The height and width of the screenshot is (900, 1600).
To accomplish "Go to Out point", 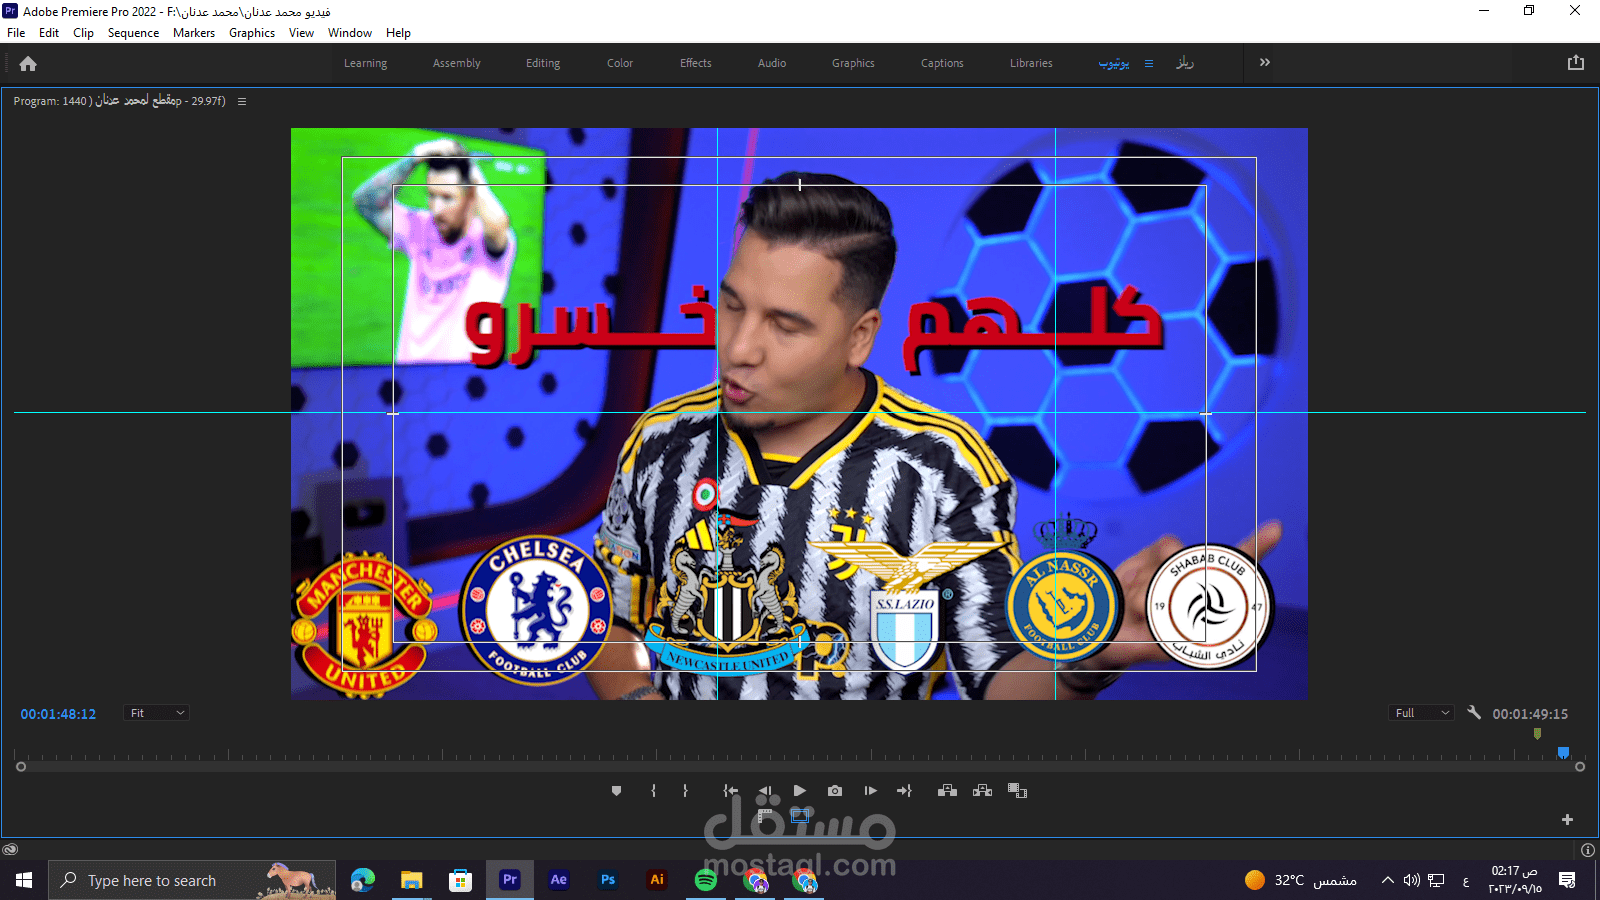I will (904, 791).
